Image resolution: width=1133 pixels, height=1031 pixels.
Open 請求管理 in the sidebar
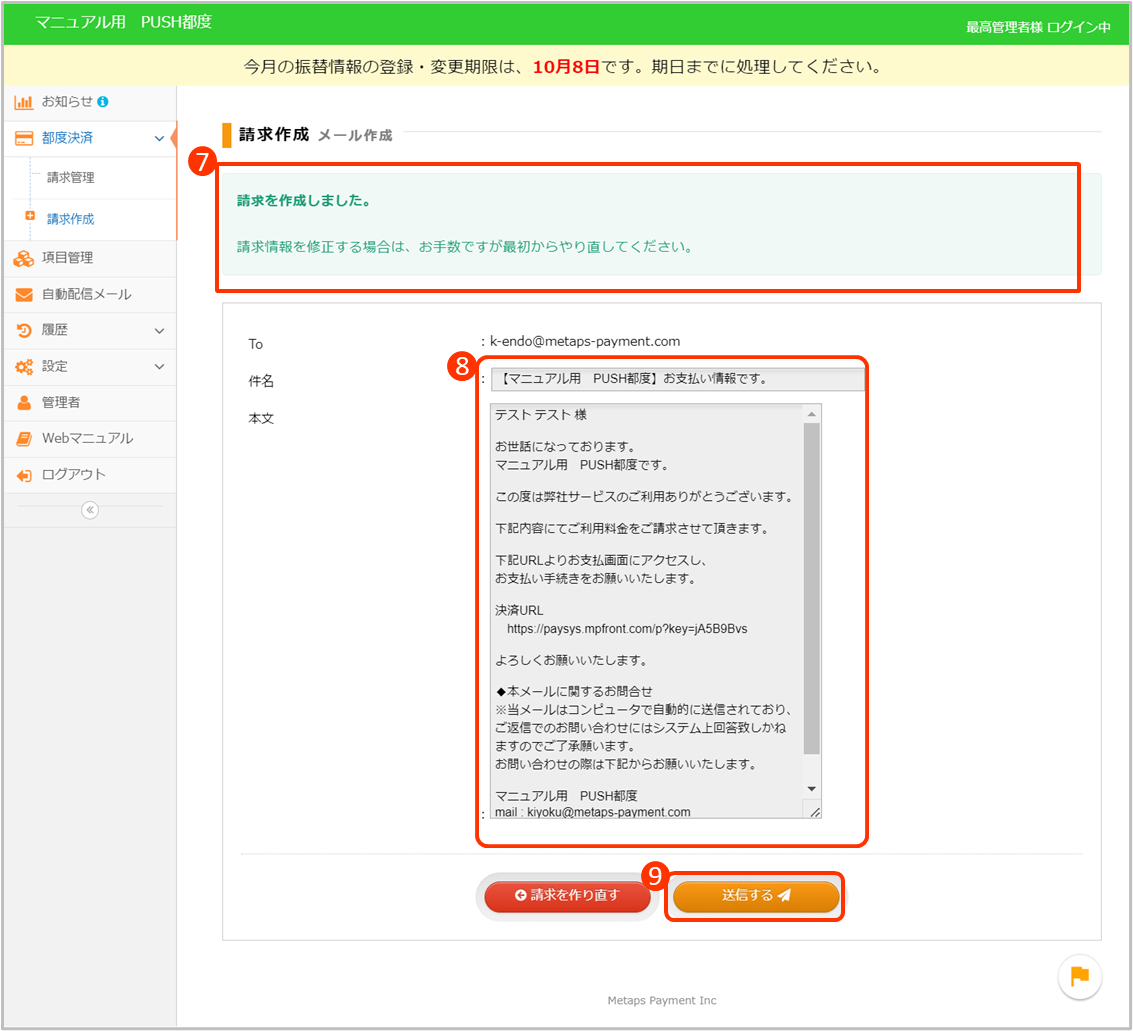point(71,178)
